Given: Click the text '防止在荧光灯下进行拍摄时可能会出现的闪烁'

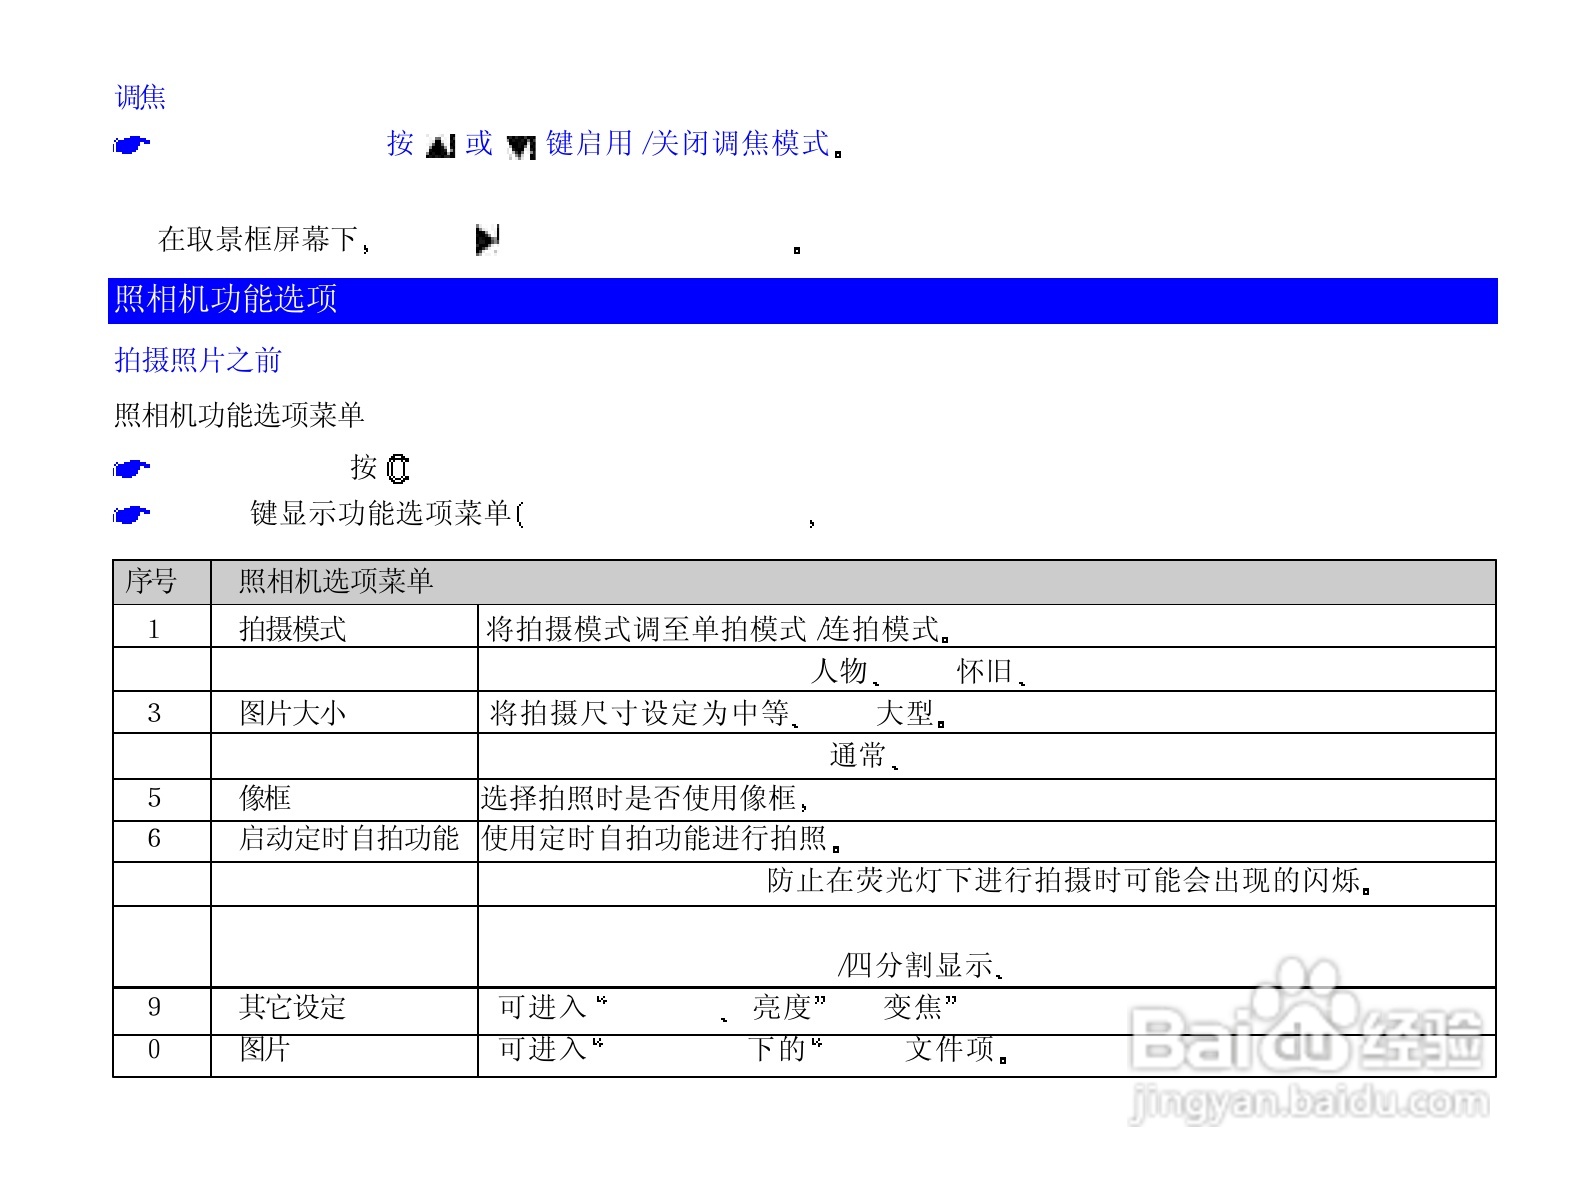Looking at the screenshot, I should tap(1064, 880).
